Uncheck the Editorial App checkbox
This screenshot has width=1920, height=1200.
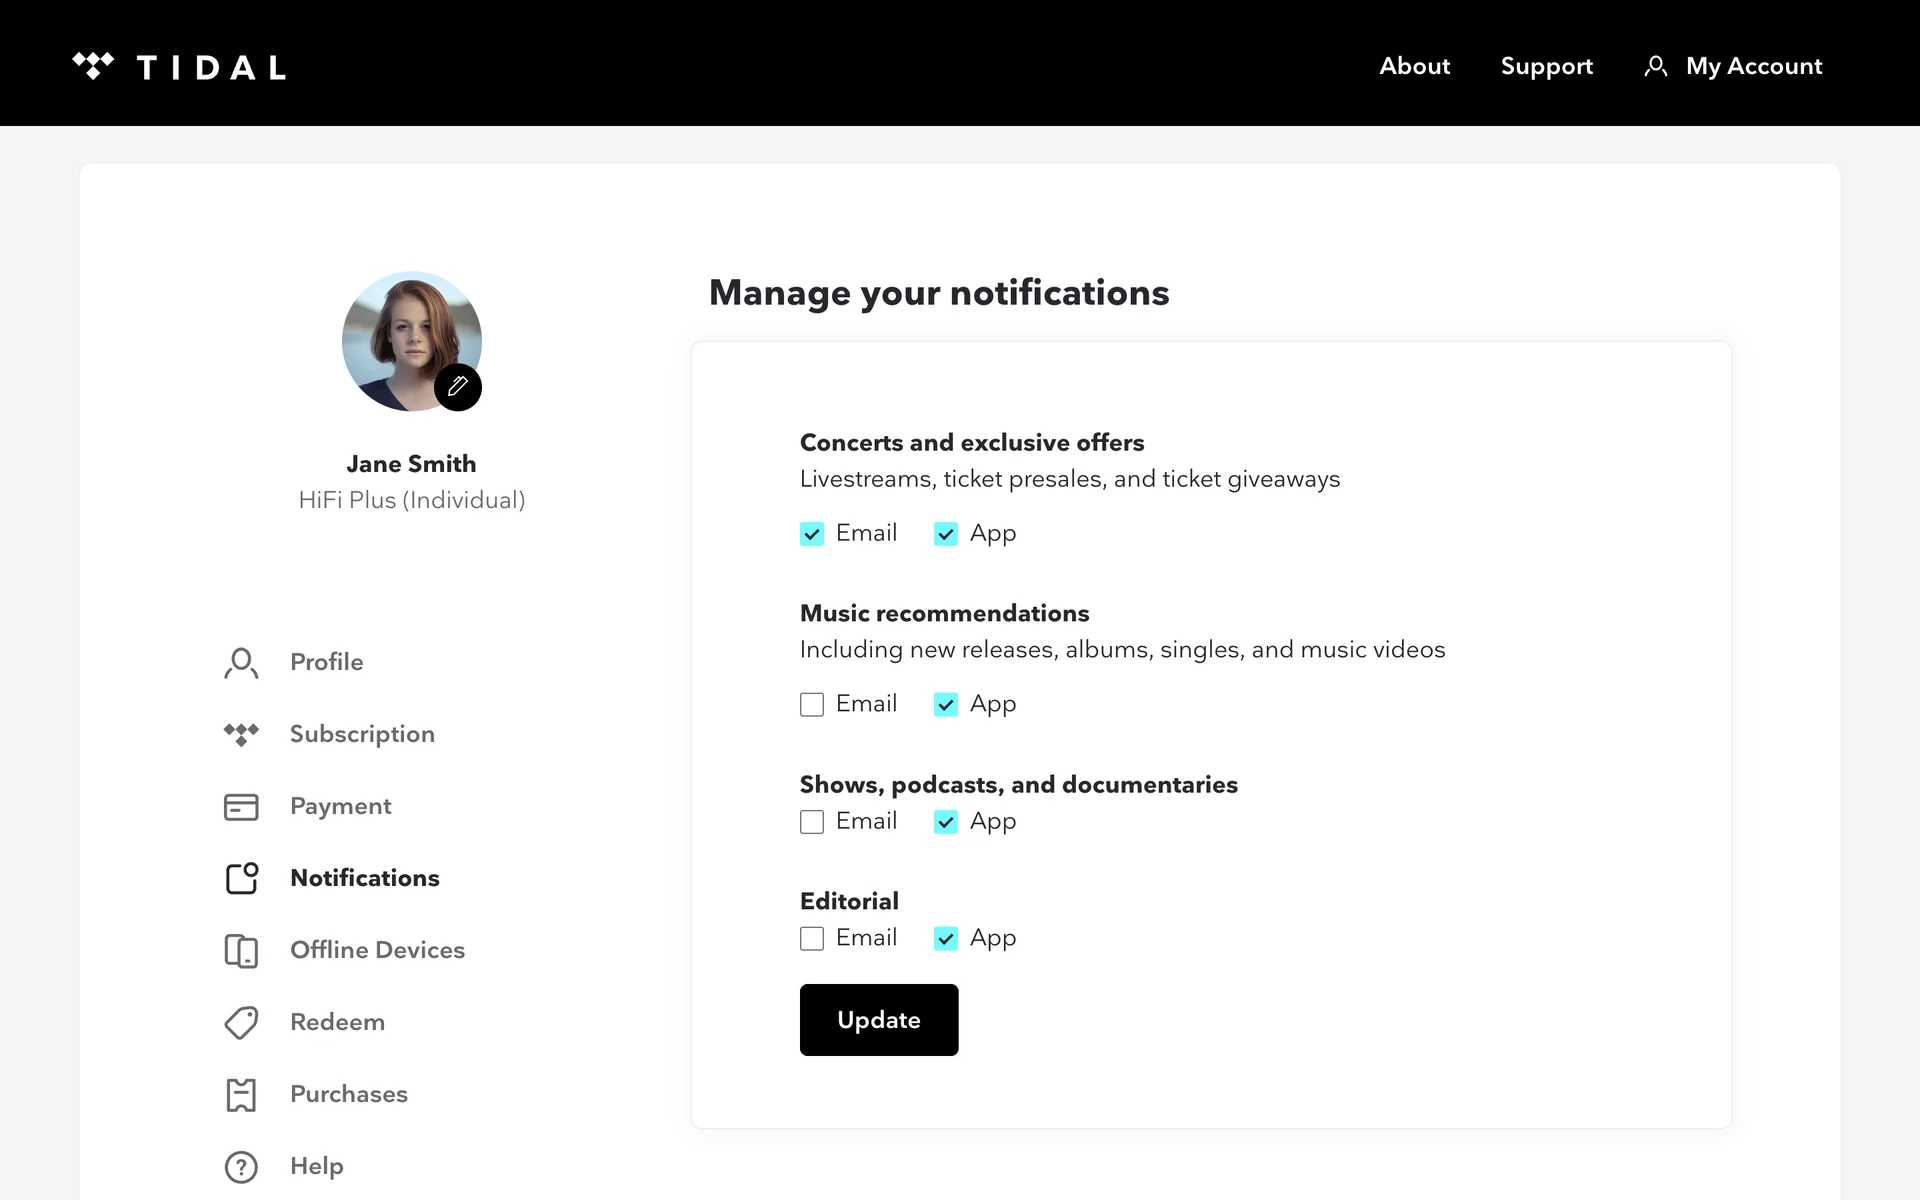(946, 939)
